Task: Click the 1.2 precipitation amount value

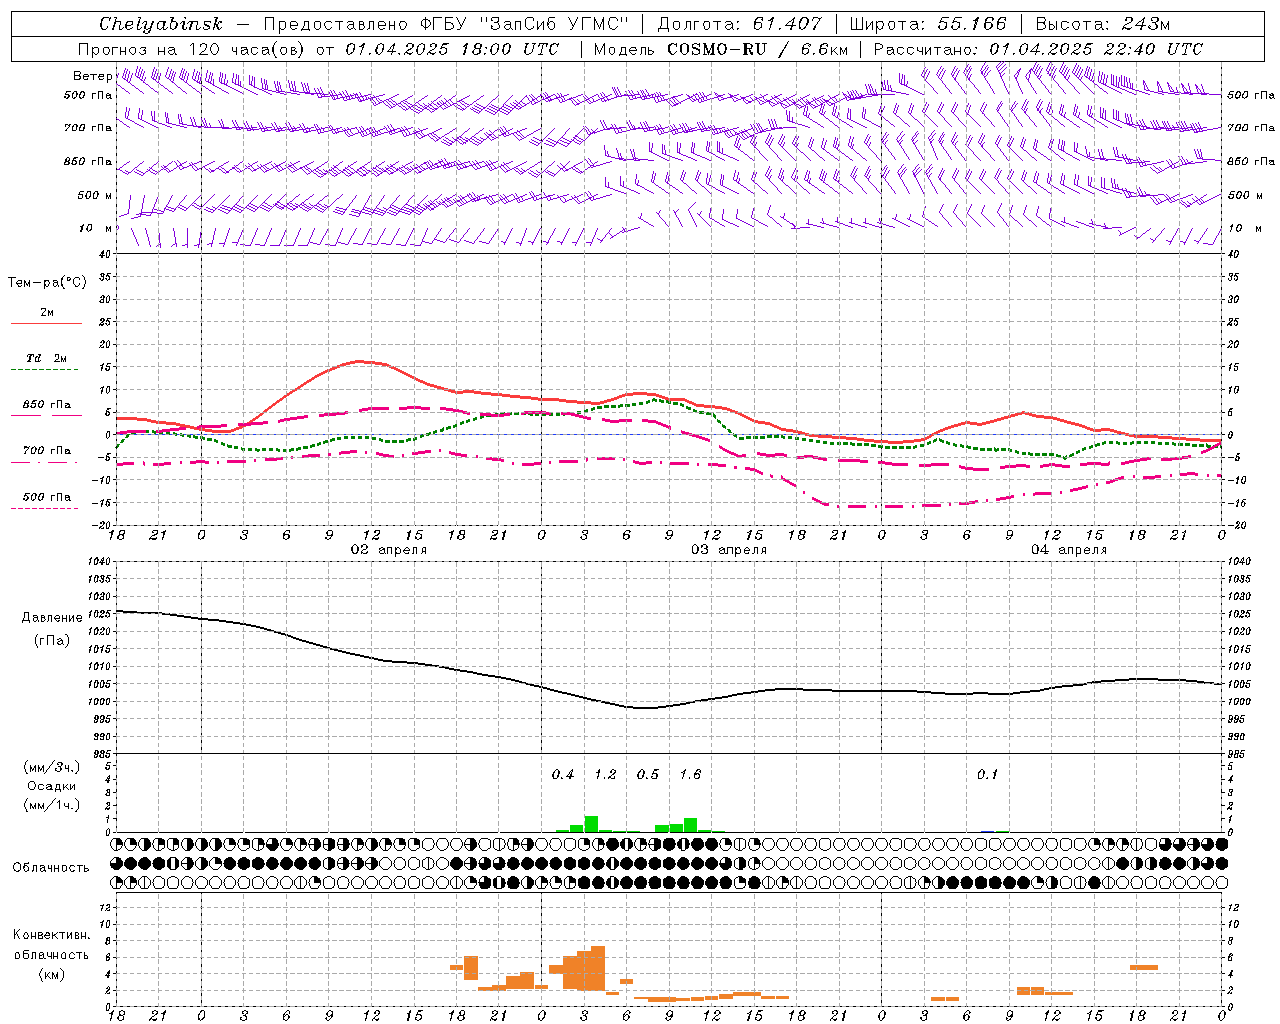Action: (605, 775)
